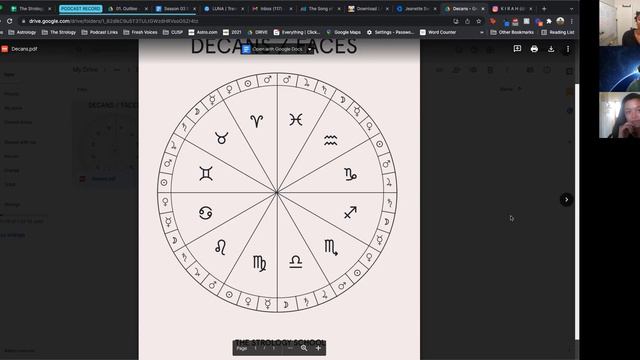This screenshot has width=640, height=360.
Task: Open the PDF viewer more actions menu
Action: [x=568, y=49]
